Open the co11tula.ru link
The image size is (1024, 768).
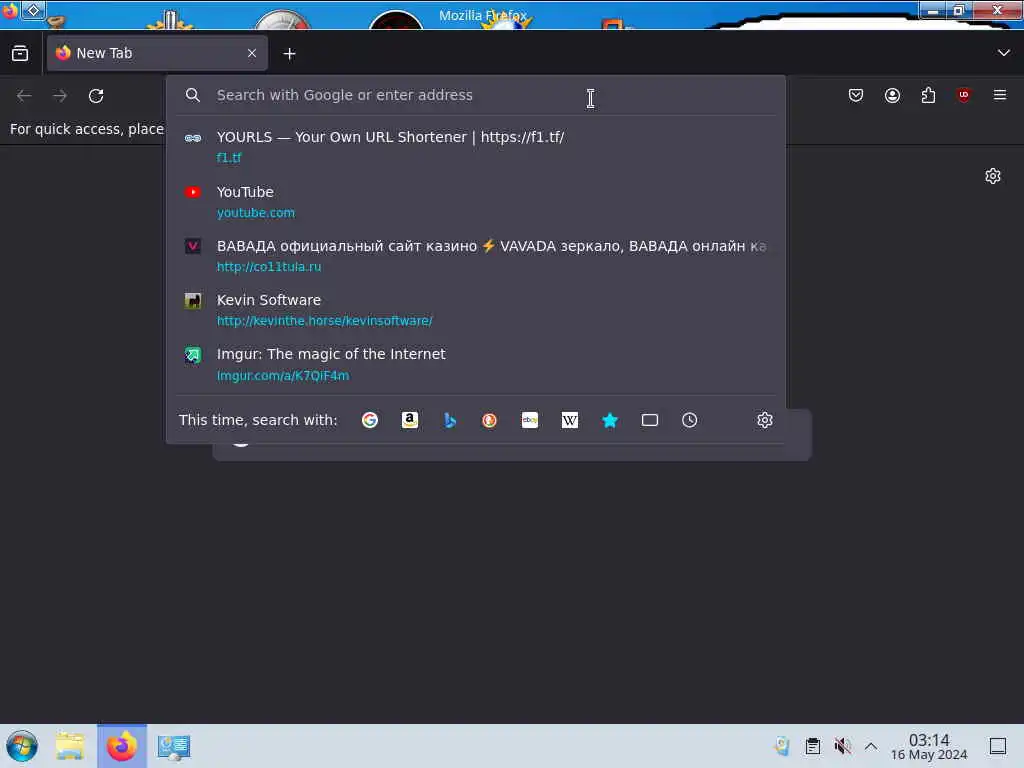pyautogui.click(x=269, y=266)
